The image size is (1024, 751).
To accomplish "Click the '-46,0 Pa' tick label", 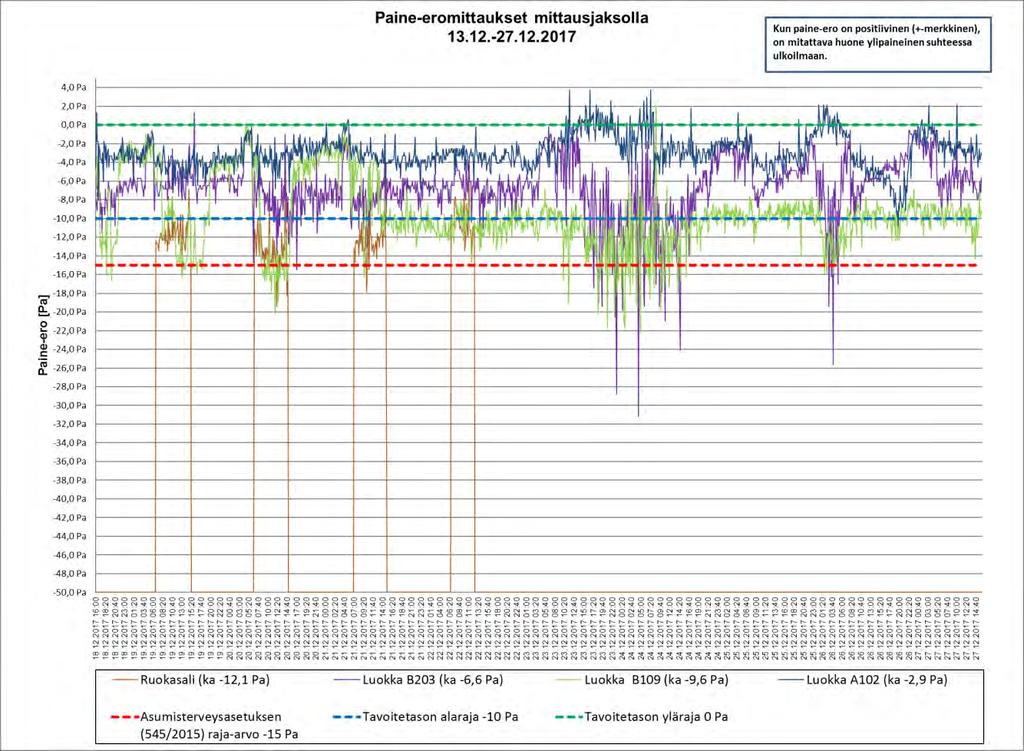I will coord(69,555).
